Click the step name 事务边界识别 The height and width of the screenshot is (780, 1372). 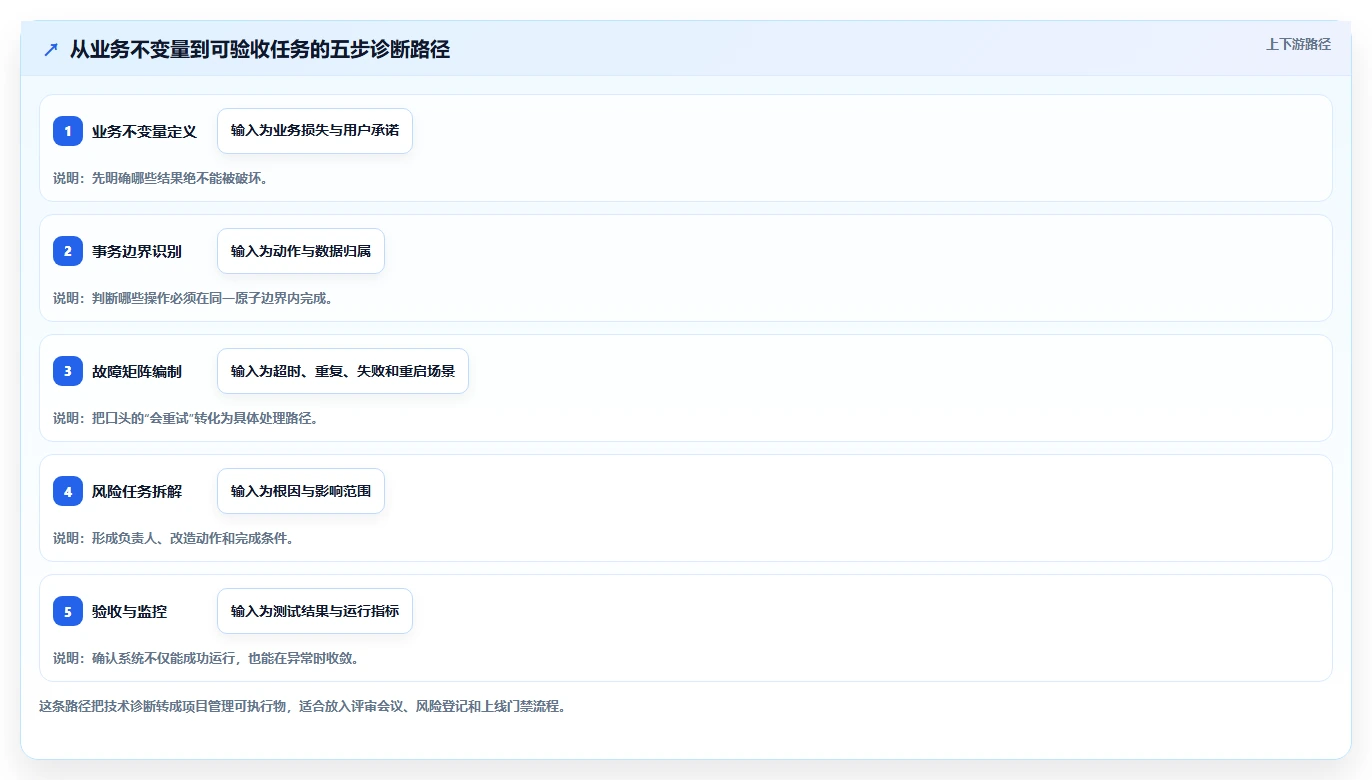[x=137, y=251]
